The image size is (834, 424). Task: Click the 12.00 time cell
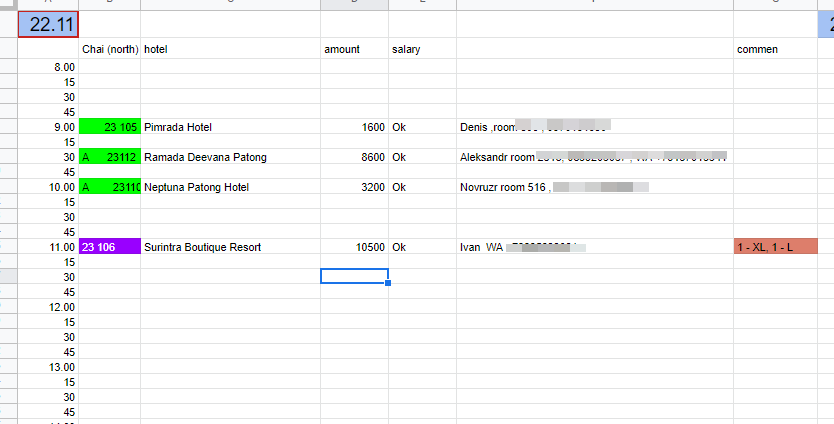coord(48,307)
